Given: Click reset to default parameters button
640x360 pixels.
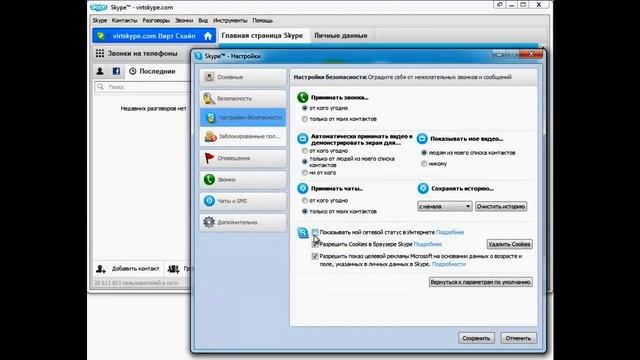Looking at the screenshot, I should click(480, 282).
